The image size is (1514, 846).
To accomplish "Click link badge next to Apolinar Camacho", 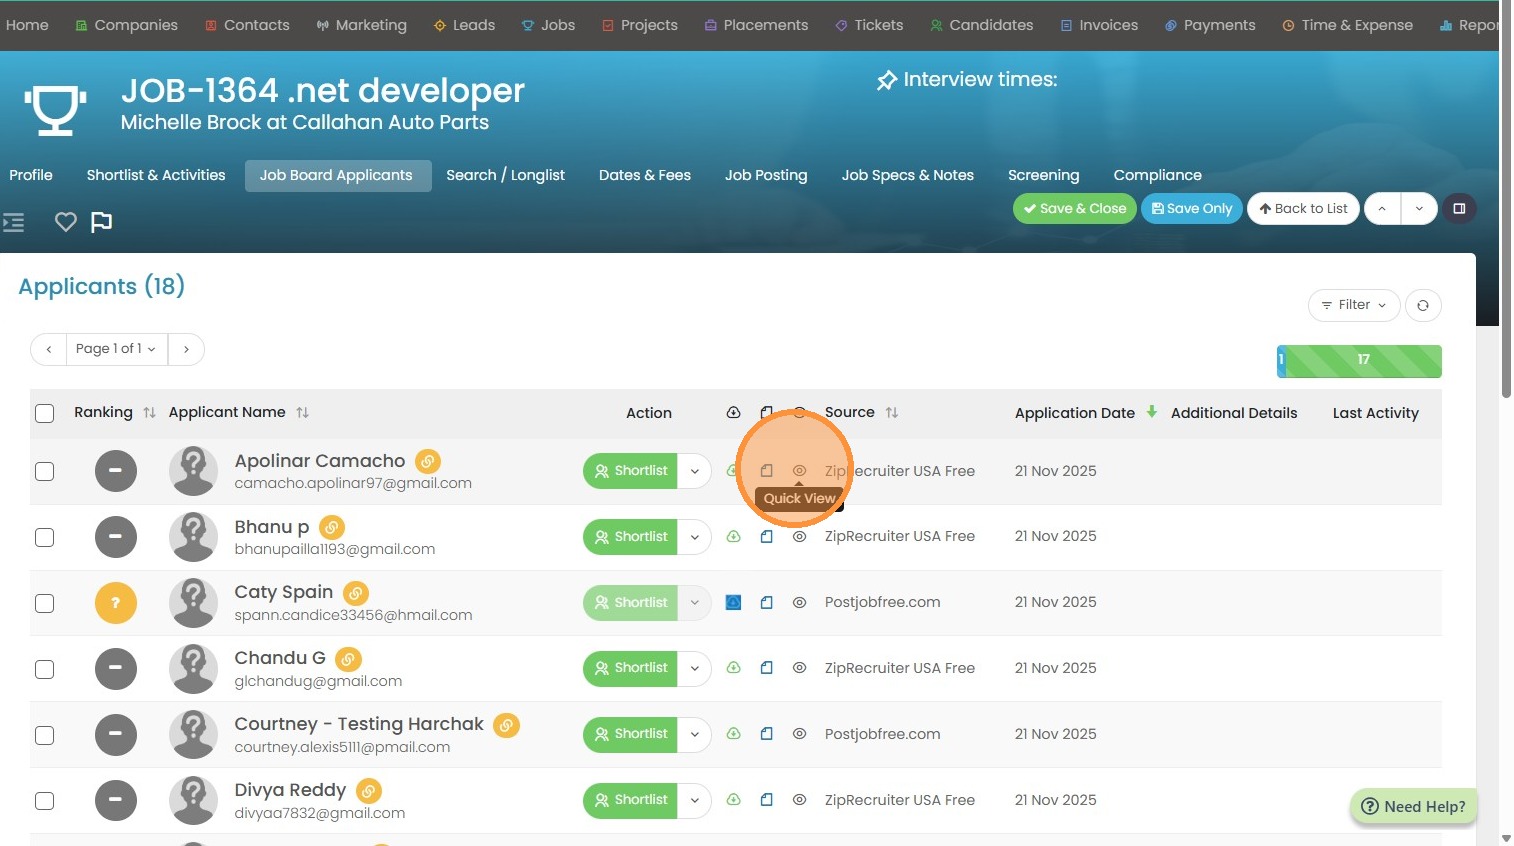I will [x=428, y=461].
